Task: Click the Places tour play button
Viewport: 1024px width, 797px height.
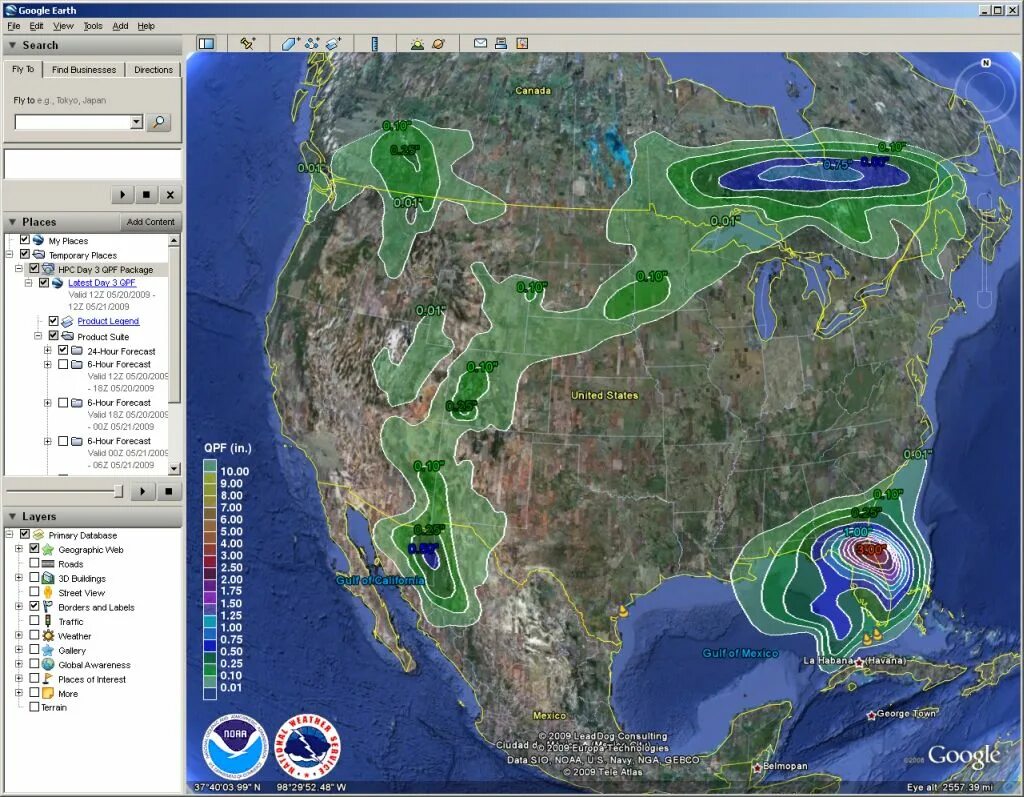Action: [x=142, y=491]
